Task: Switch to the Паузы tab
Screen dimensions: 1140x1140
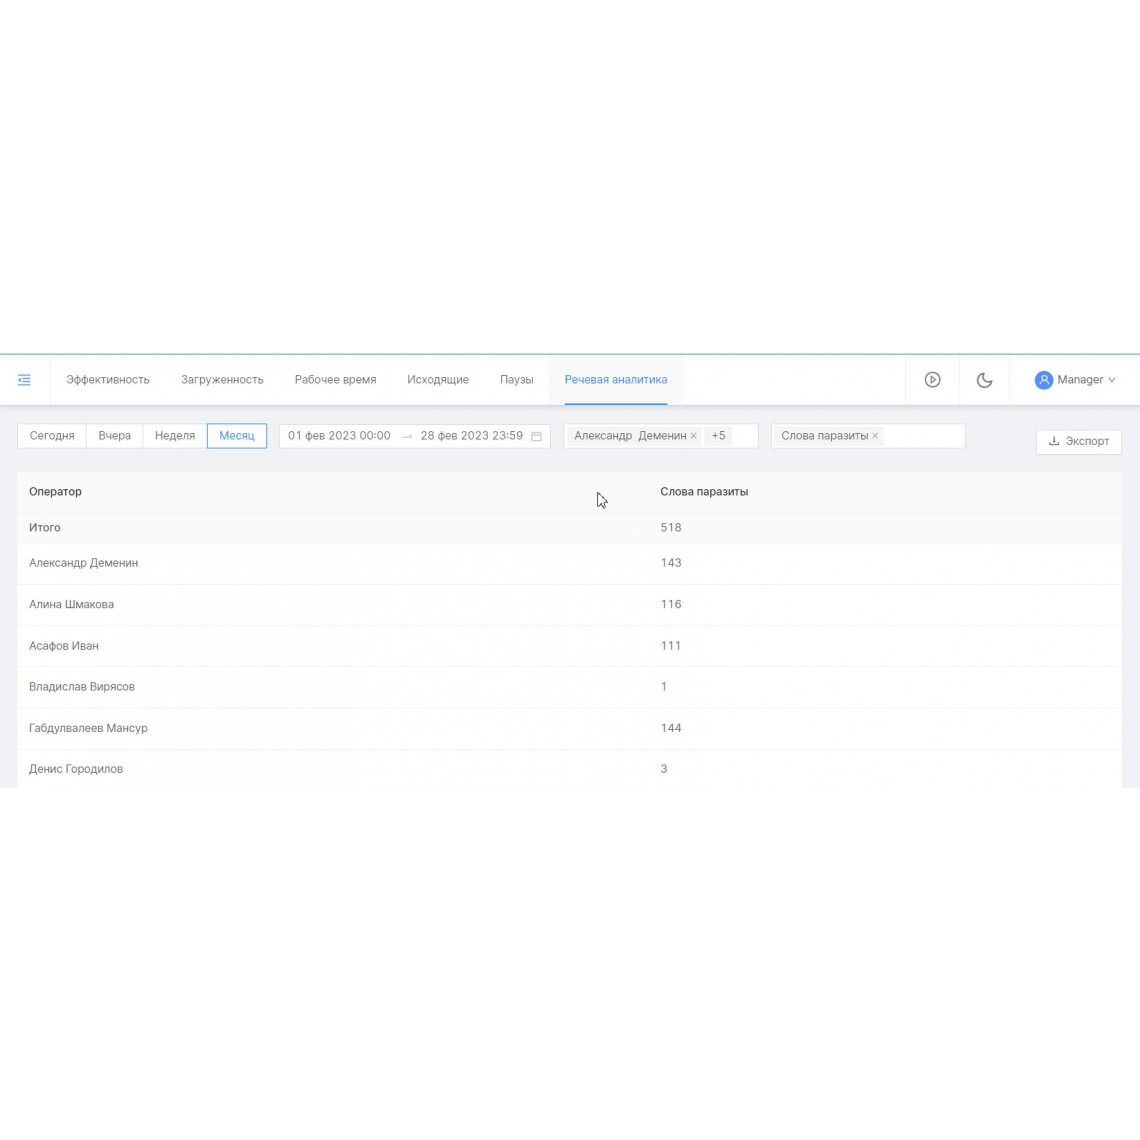Action: pyautogui.click(x=516, y=380)
